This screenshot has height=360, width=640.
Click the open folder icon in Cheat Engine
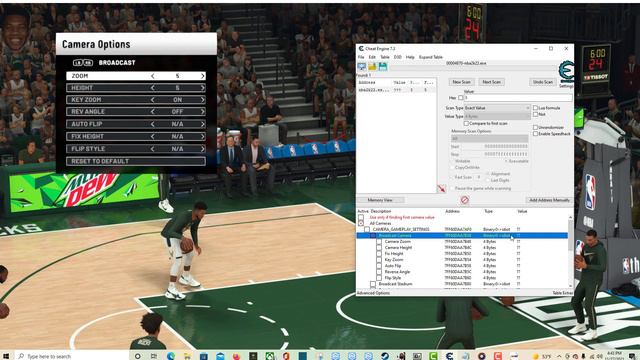pyautogui.click(x=372, y=66)
